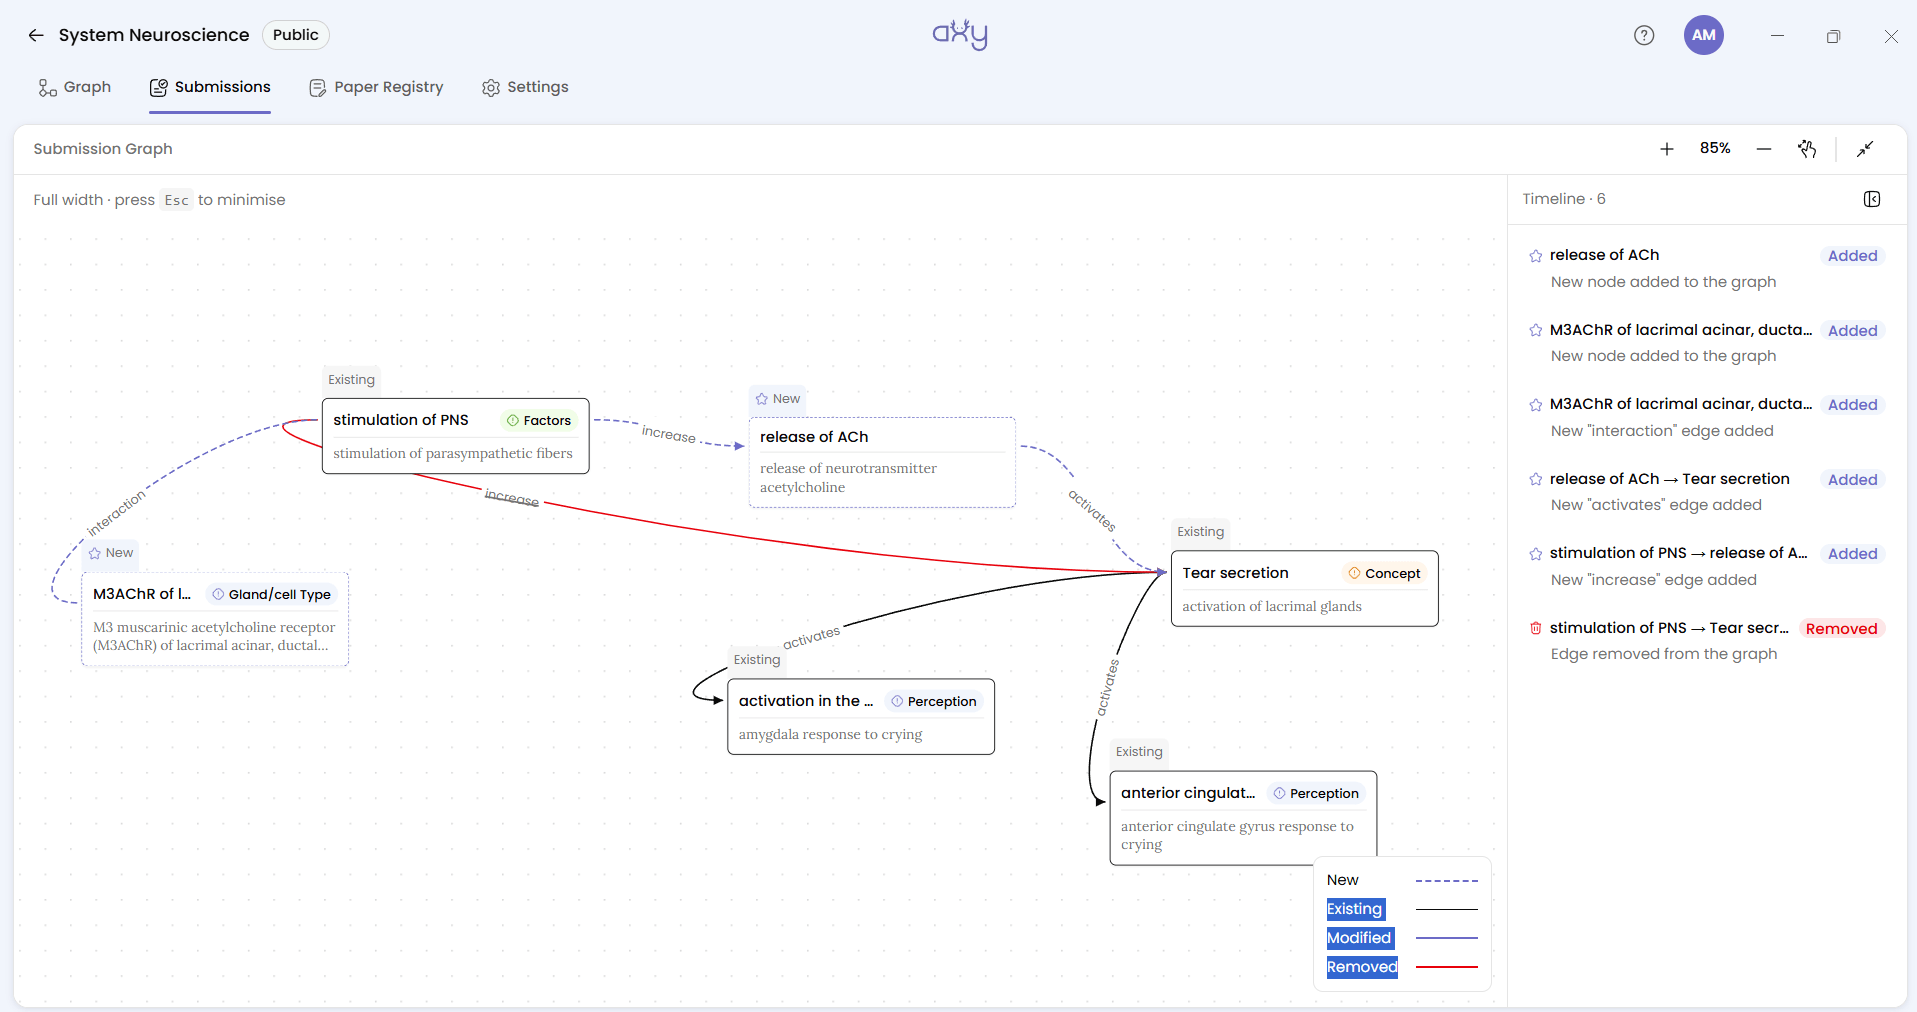The height and width of the screenshot is (1012, 1917).
Task: Toggle Removed in the legend
Action: 1362,967
